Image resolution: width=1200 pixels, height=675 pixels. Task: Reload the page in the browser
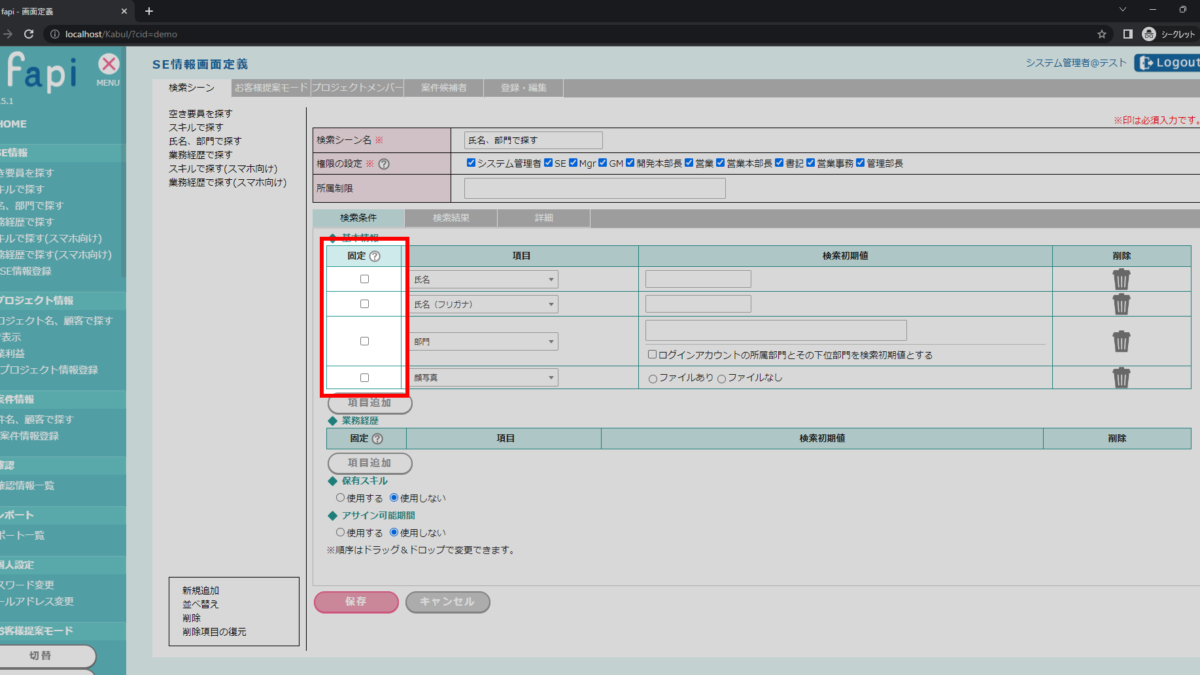pyautogui.click(x=28, y=34)
